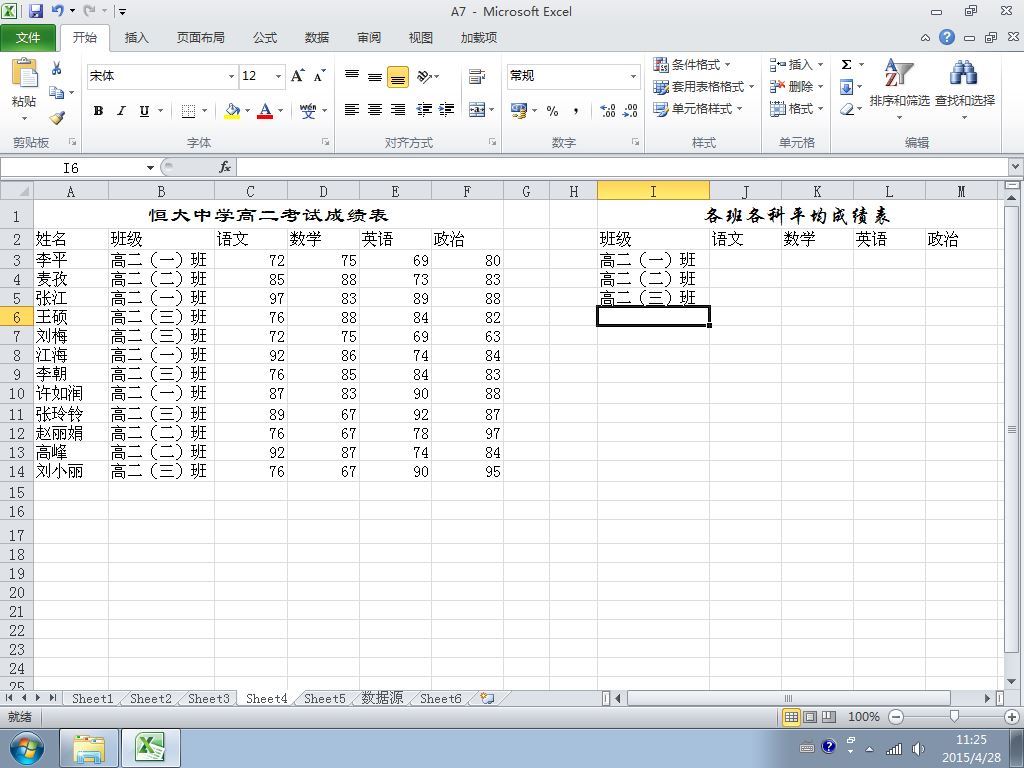Undo last action in quick toolbar
The image size is (1024, 768).
coord(57,10)
